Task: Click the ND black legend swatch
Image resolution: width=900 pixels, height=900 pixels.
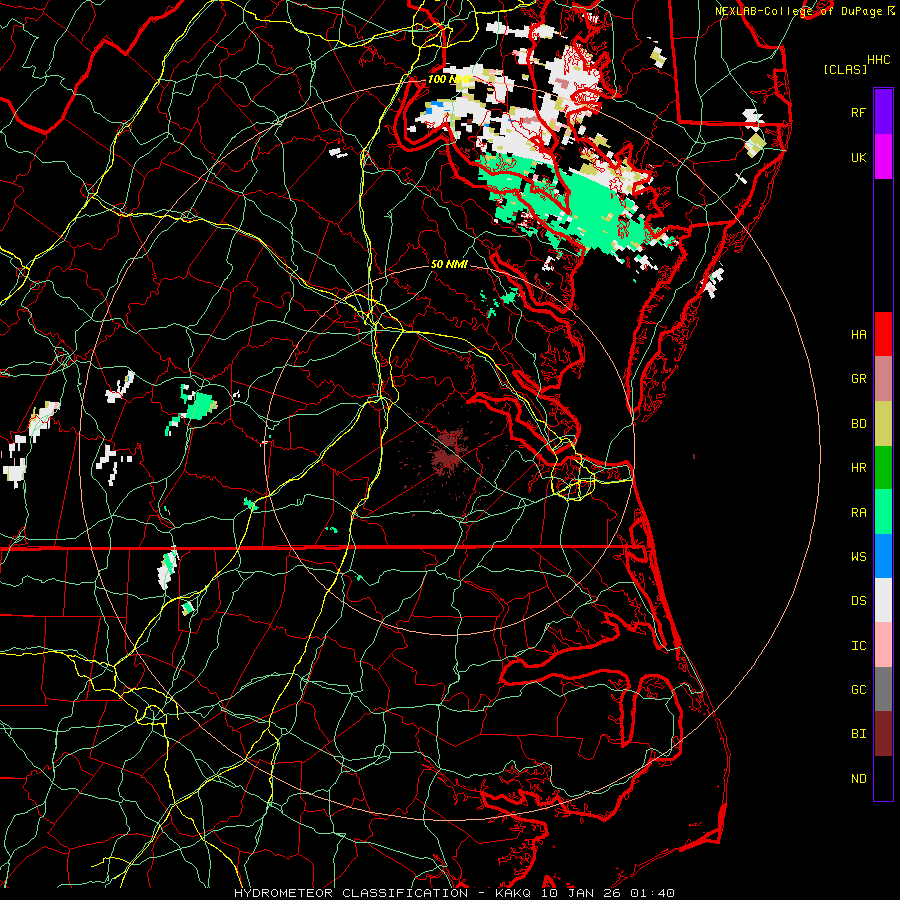Action: [883, 778]
